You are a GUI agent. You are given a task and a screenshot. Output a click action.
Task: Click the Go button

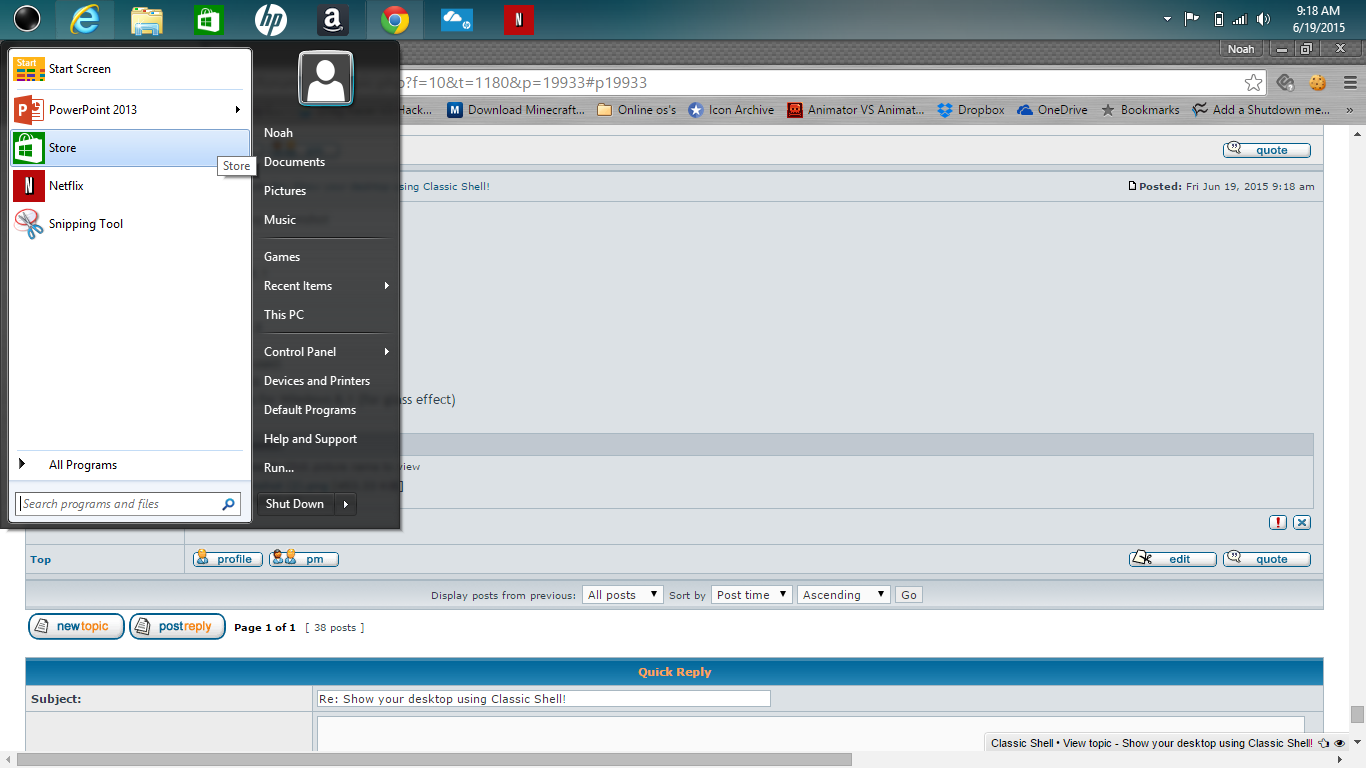tap(908, 595)
